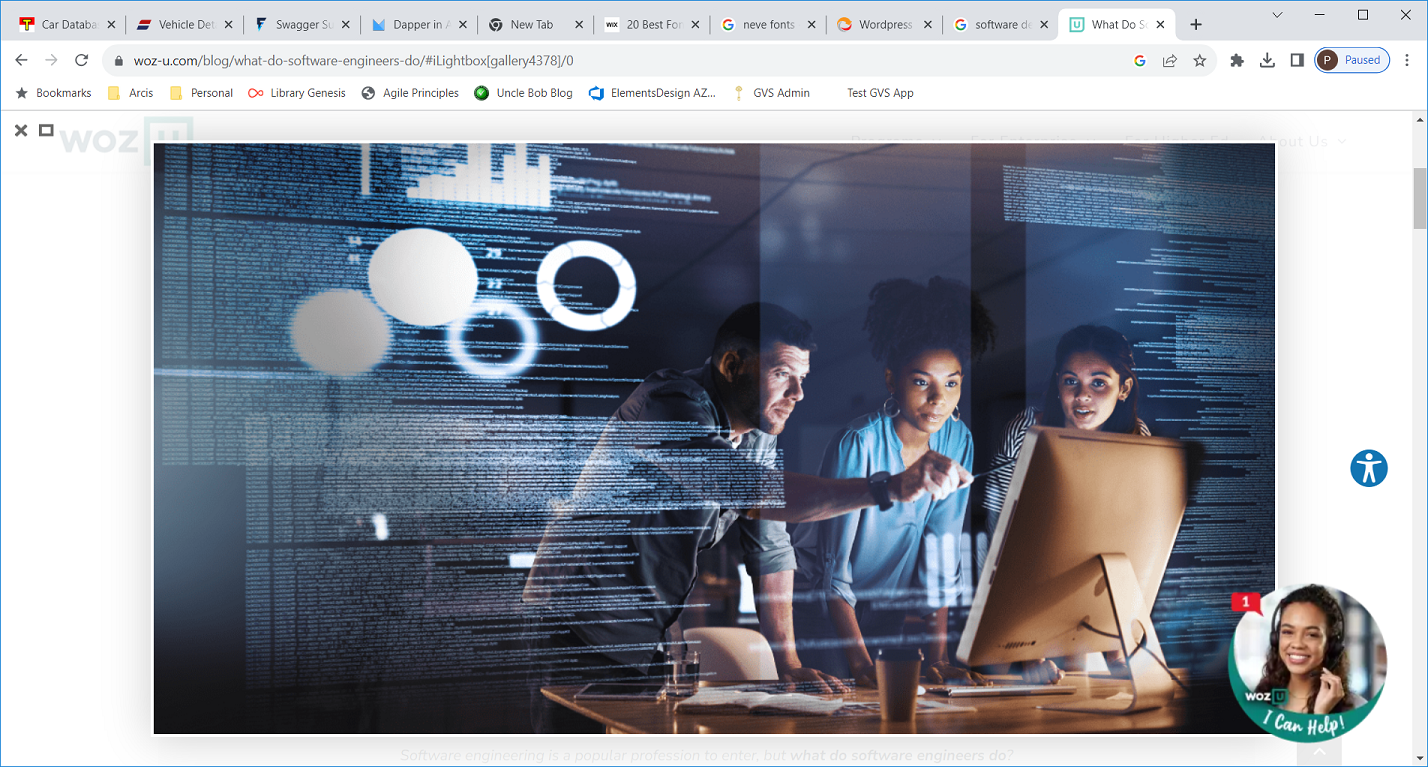Screen dimensions: 1428x767
Task: Share this page icon
Action: (1169, 60)
